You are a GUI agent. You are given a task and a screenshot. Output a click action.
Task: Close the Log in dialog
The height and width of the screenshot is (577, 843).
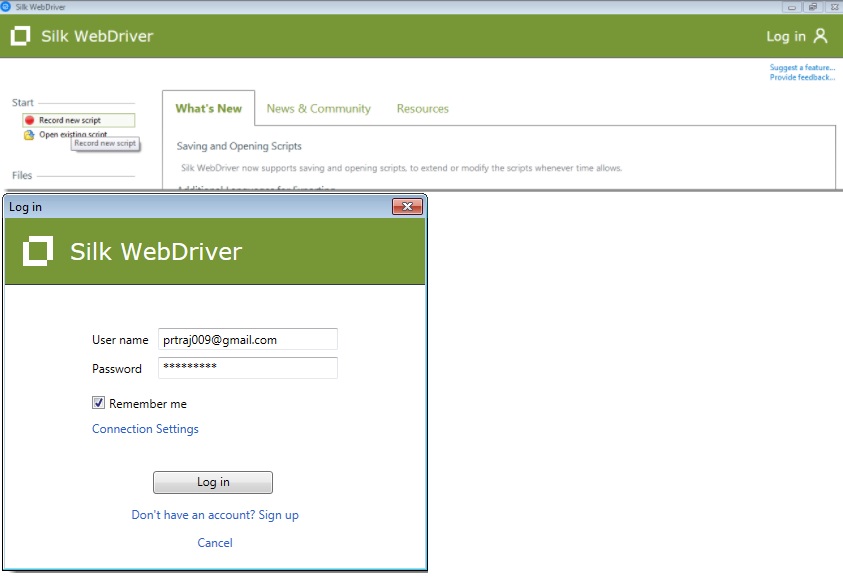point(407,206)
